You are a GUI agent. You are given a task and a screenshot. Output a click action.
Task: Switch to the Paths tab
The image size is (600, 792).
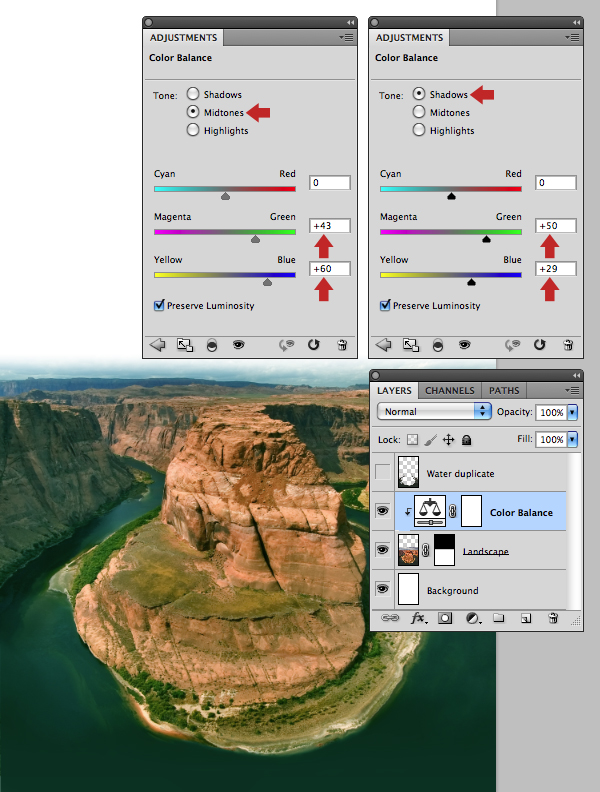[504, 390]
